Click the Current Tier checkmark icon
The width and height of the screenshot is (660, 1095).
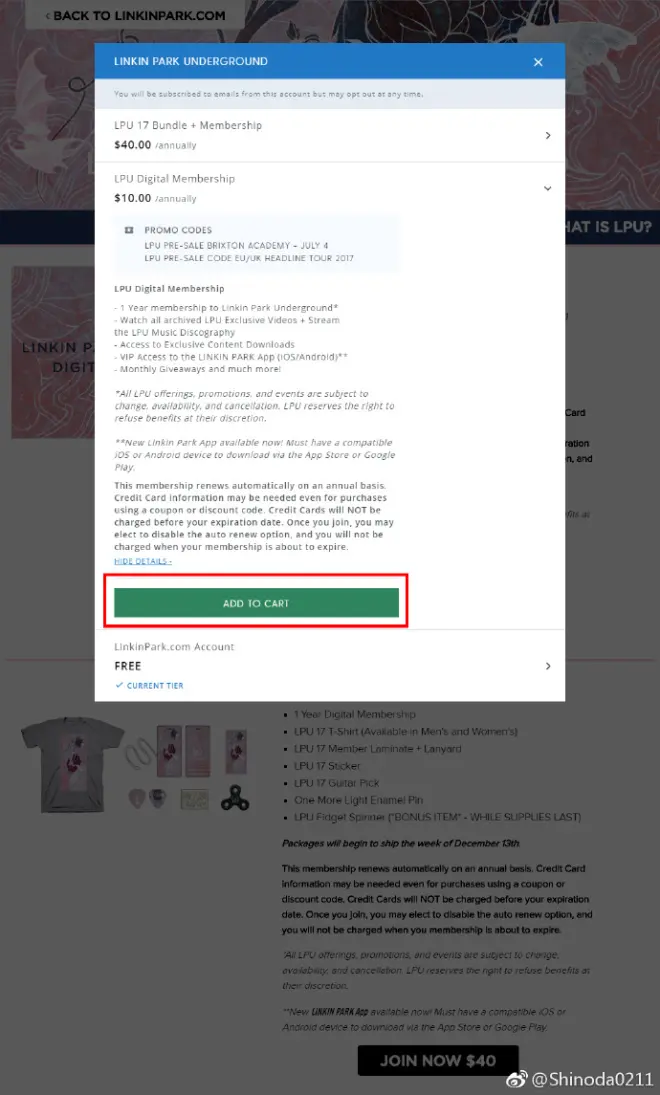tap(119, 685)
